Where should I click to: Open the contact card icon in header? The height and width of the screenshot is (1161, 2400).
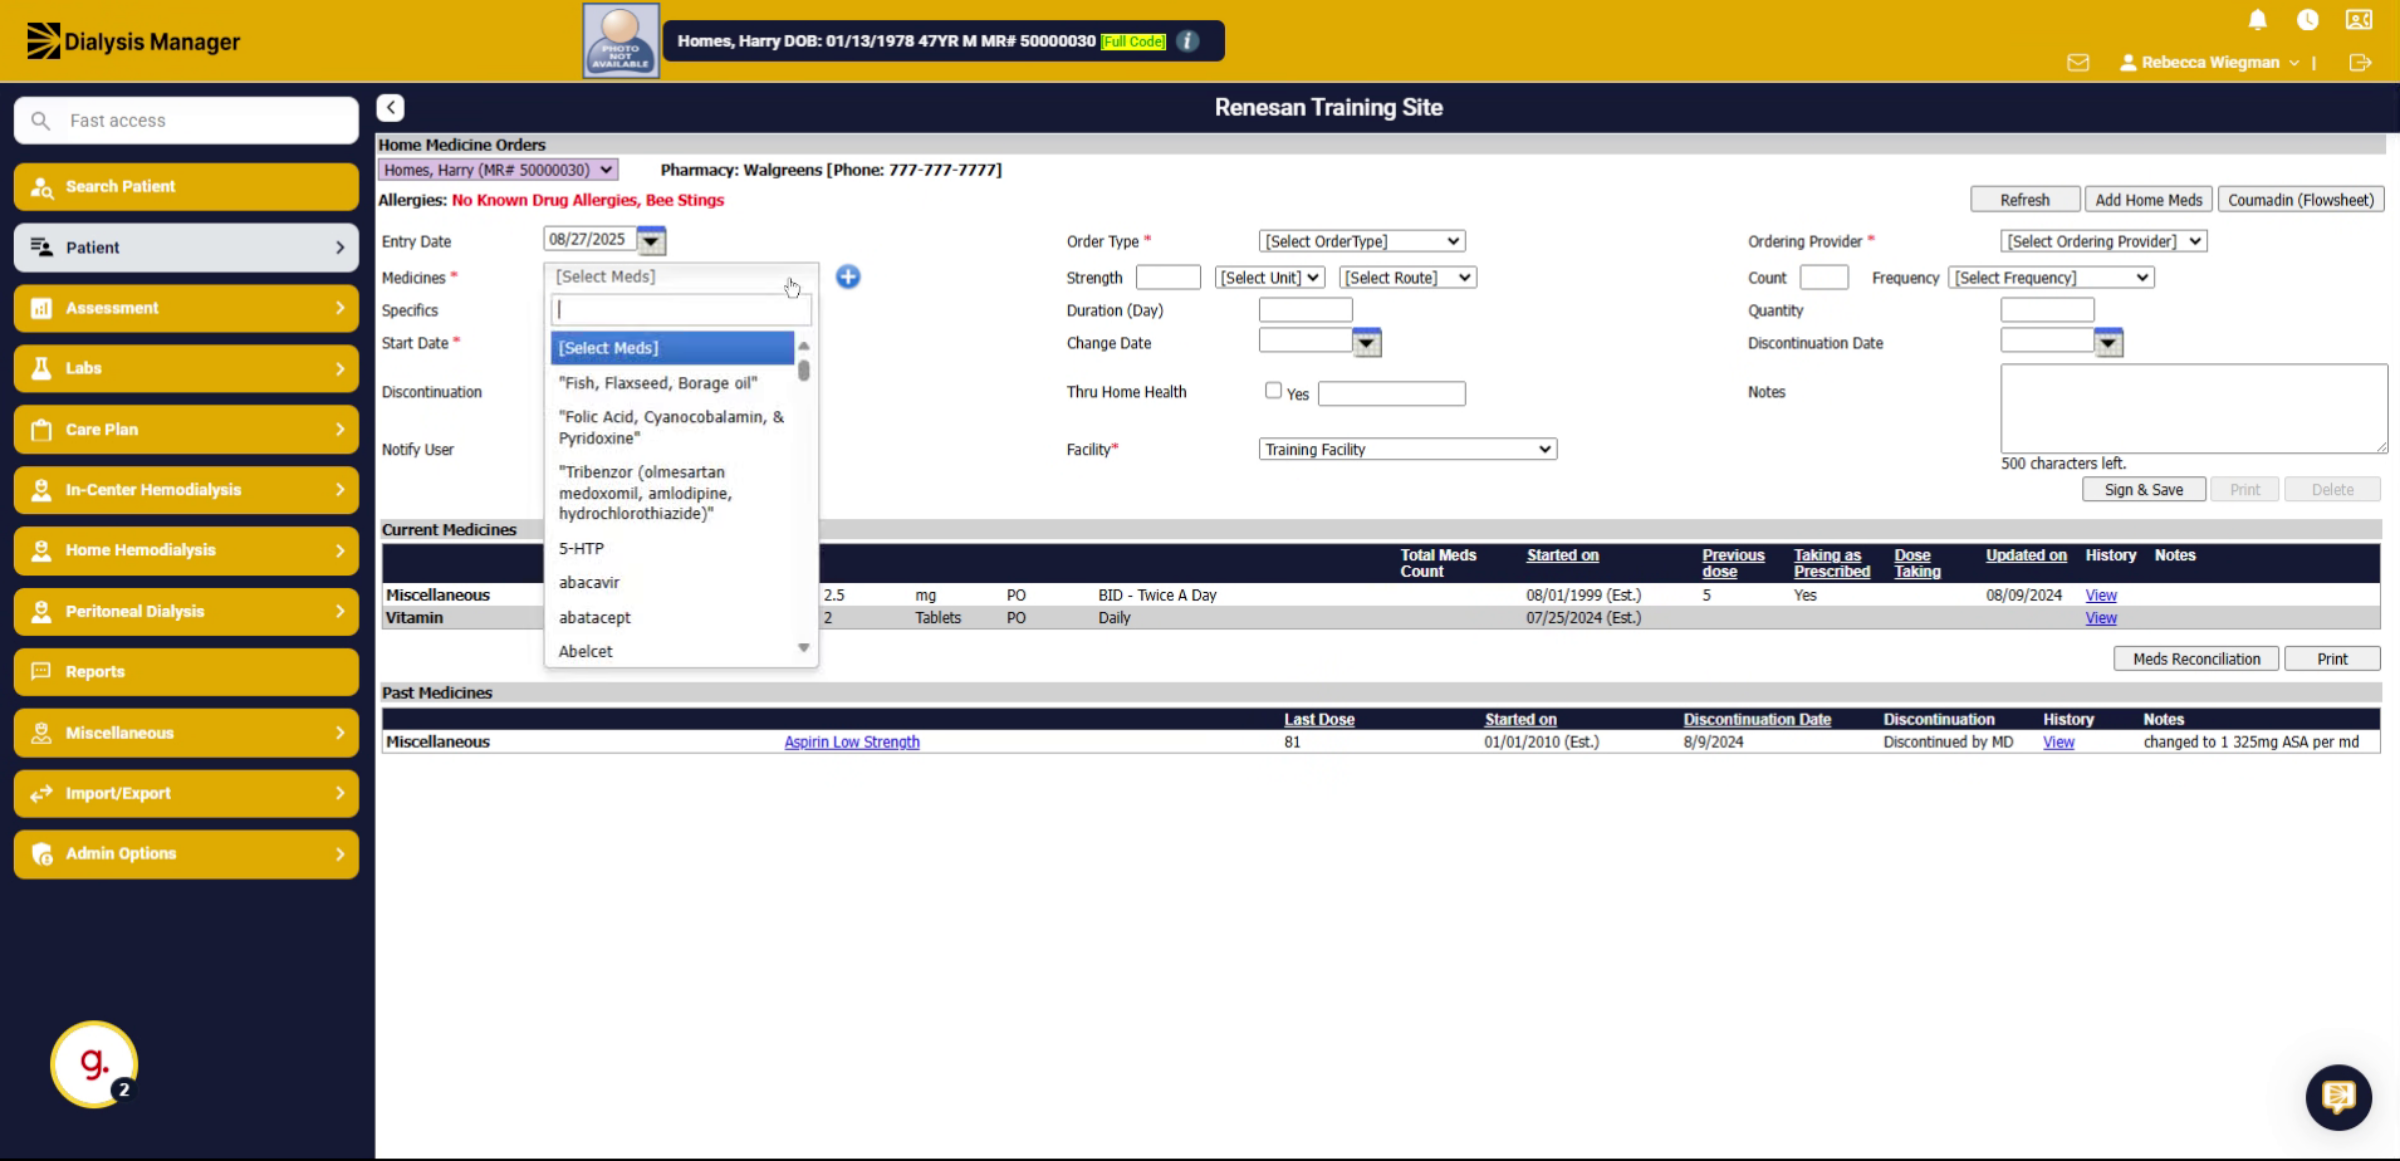(2359, 20)
